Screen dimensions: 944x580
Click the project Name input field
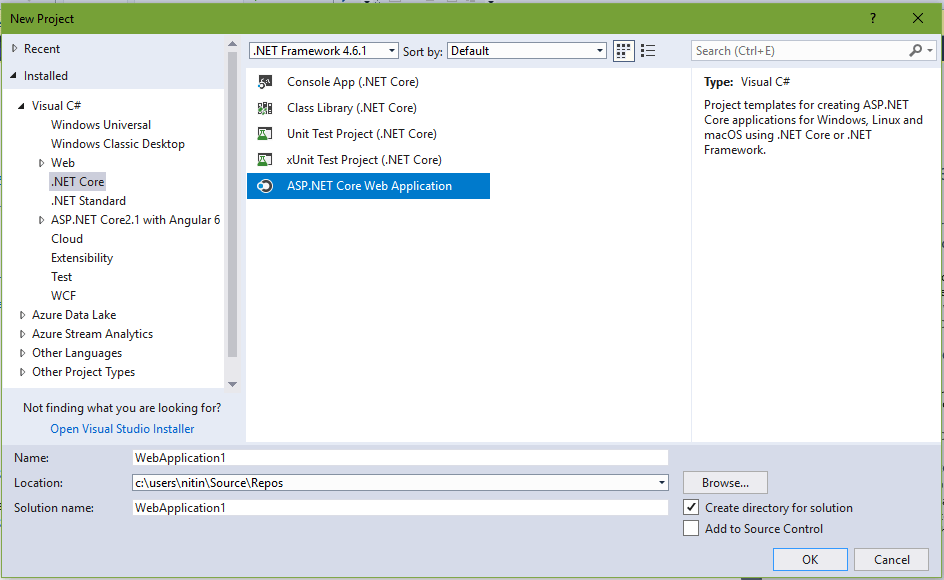[x=400, y=457]
